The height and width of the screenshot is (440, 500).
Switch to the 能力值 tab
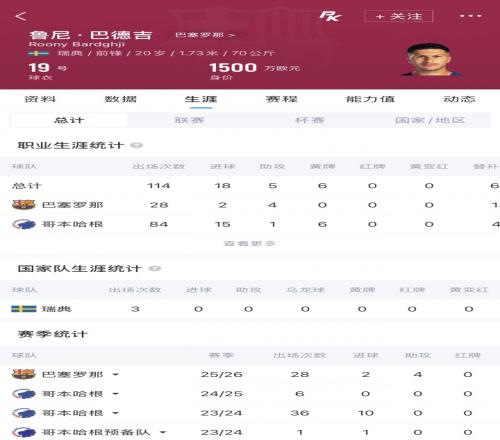click(370, 99)
